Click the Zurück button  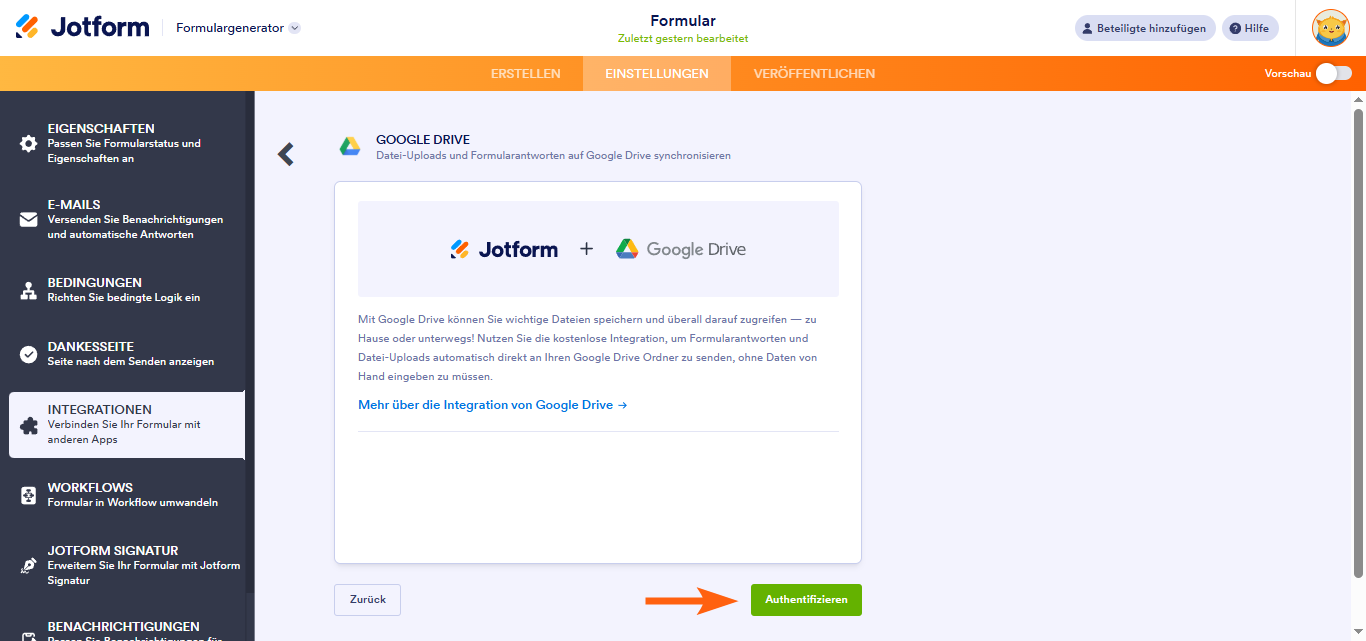pos(367,599)
